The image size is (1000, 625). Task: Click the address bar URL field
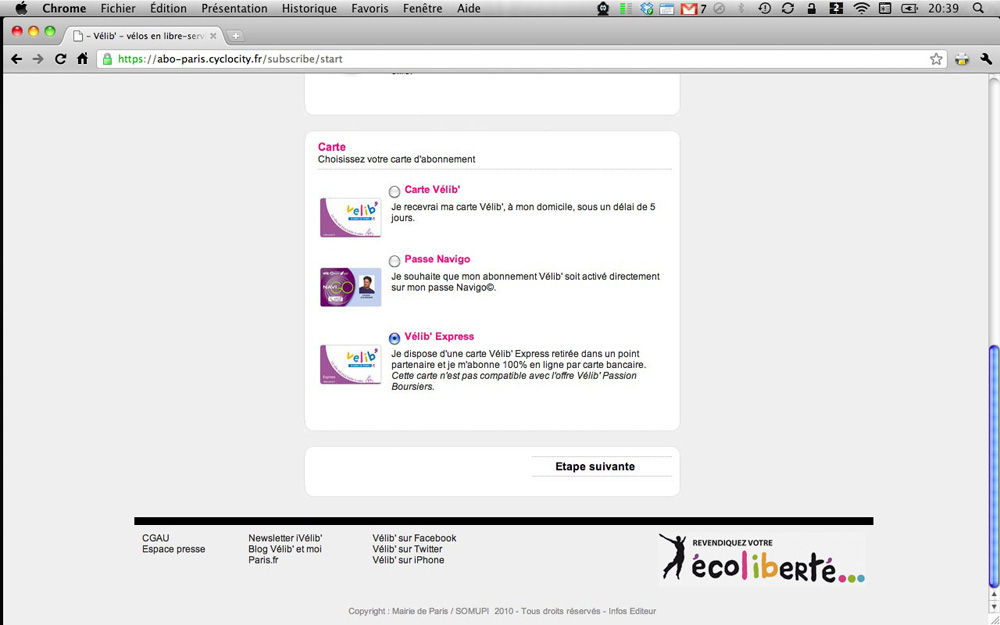(500, 59)
